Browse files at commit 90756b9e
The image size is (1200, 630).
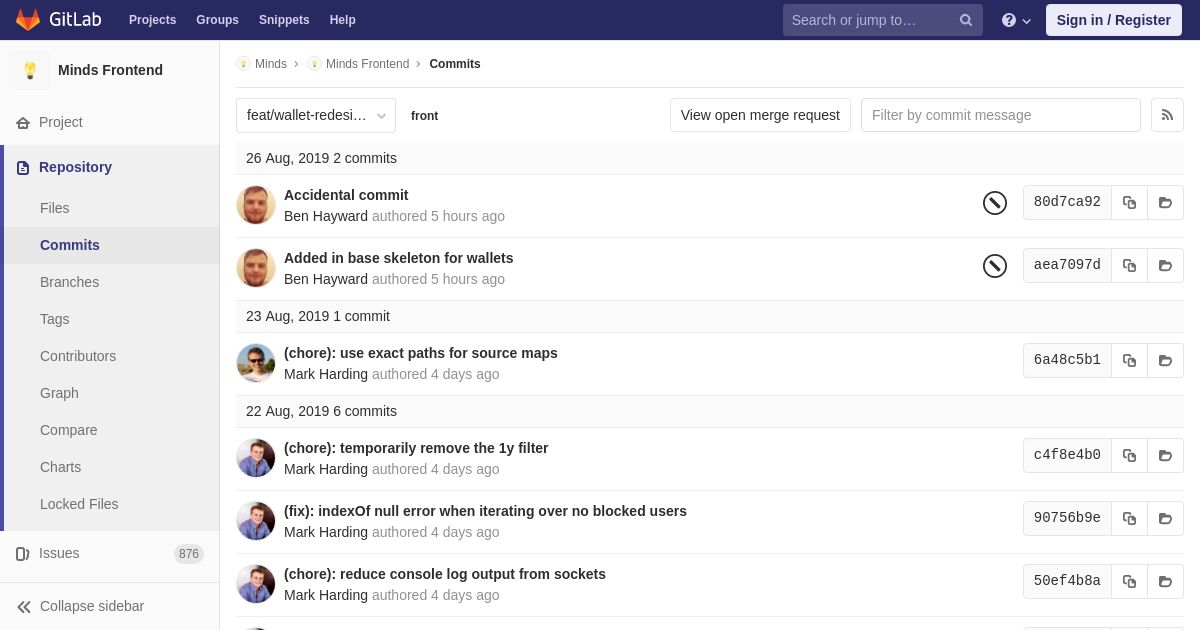(x=1165, y=518)
